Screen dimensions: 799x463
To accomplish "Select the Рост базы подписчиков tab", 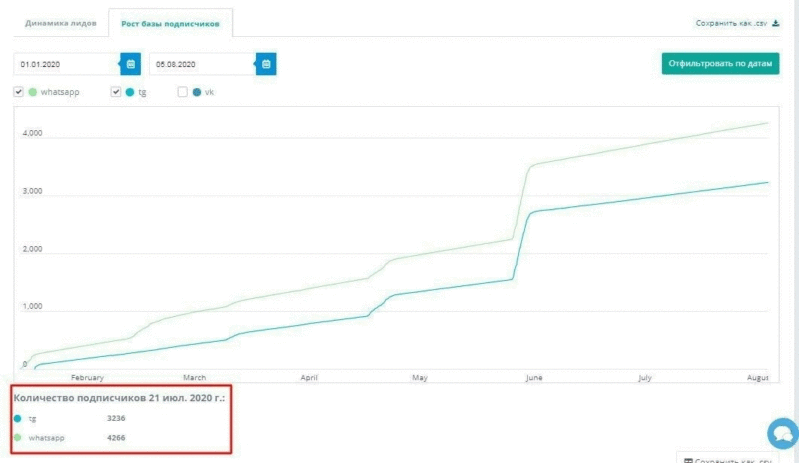I will tap(170, 23).
